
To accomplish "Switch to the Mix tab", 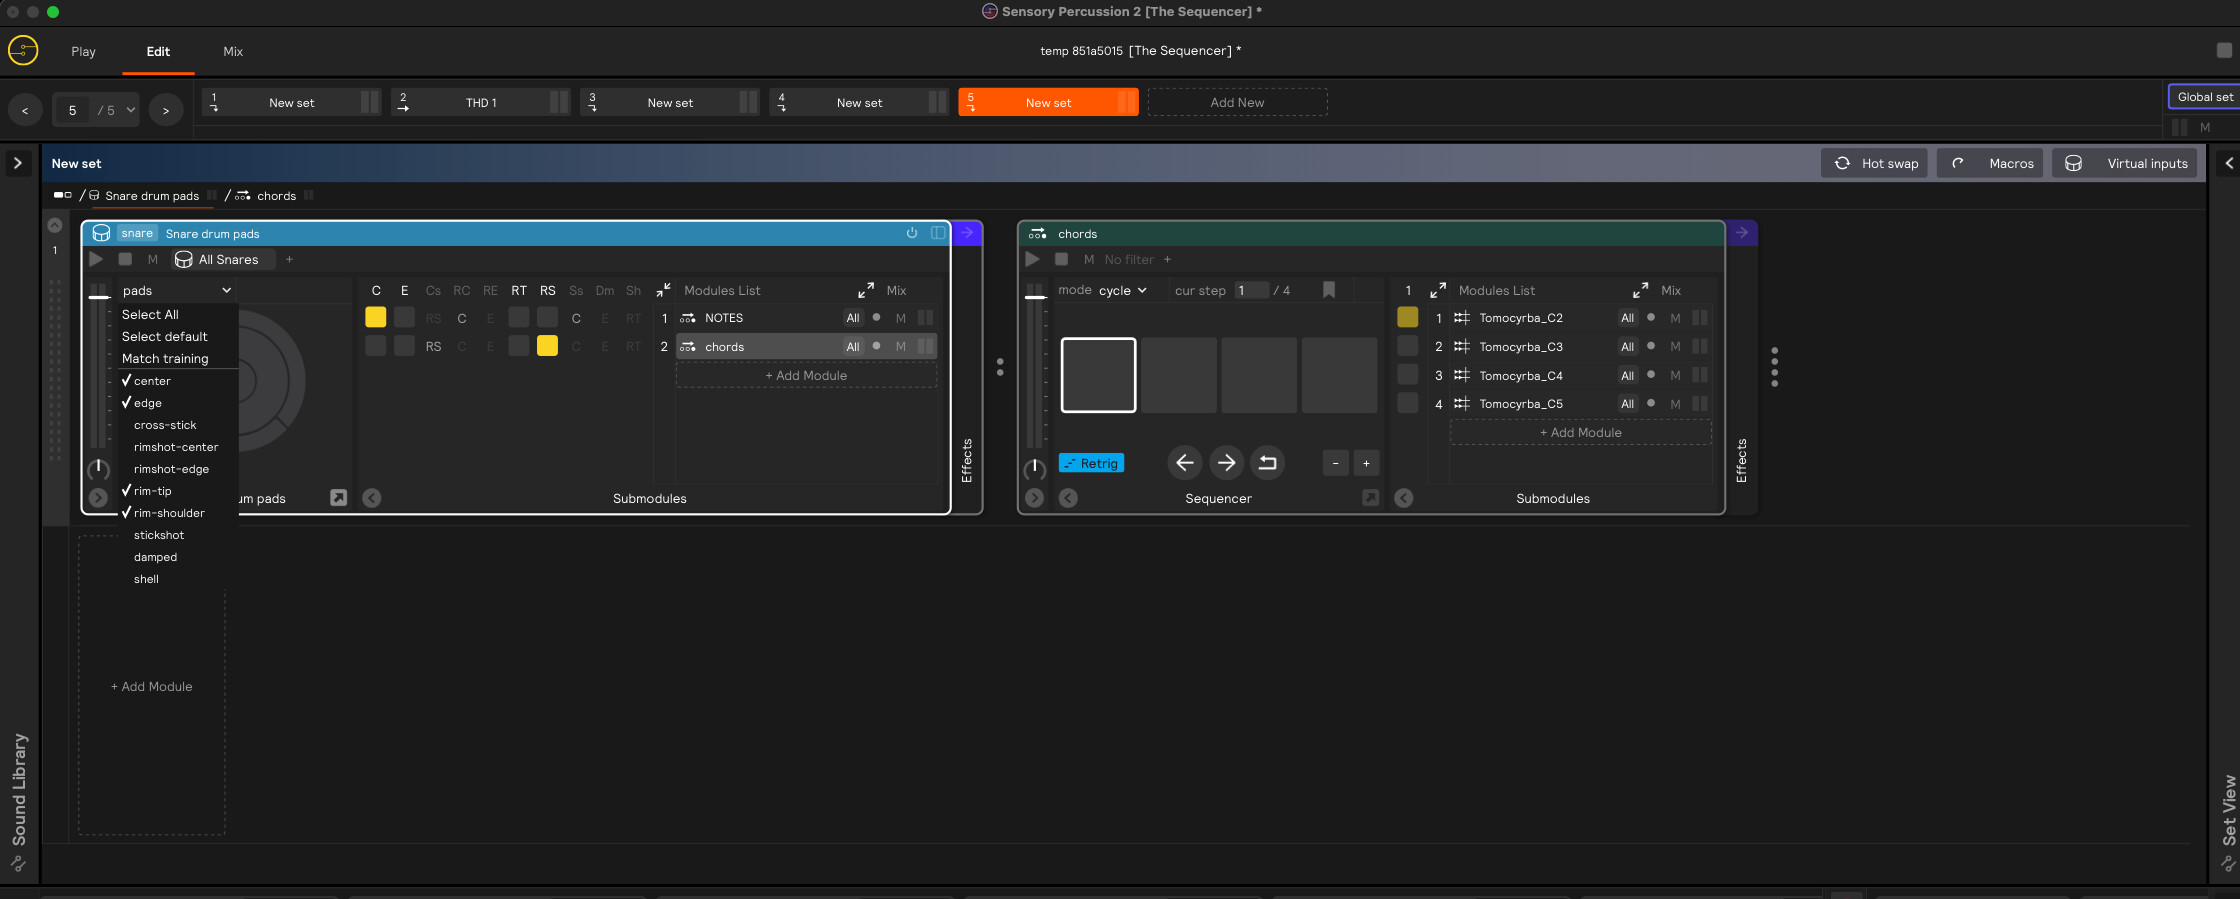I will click(x=233, y=52).
